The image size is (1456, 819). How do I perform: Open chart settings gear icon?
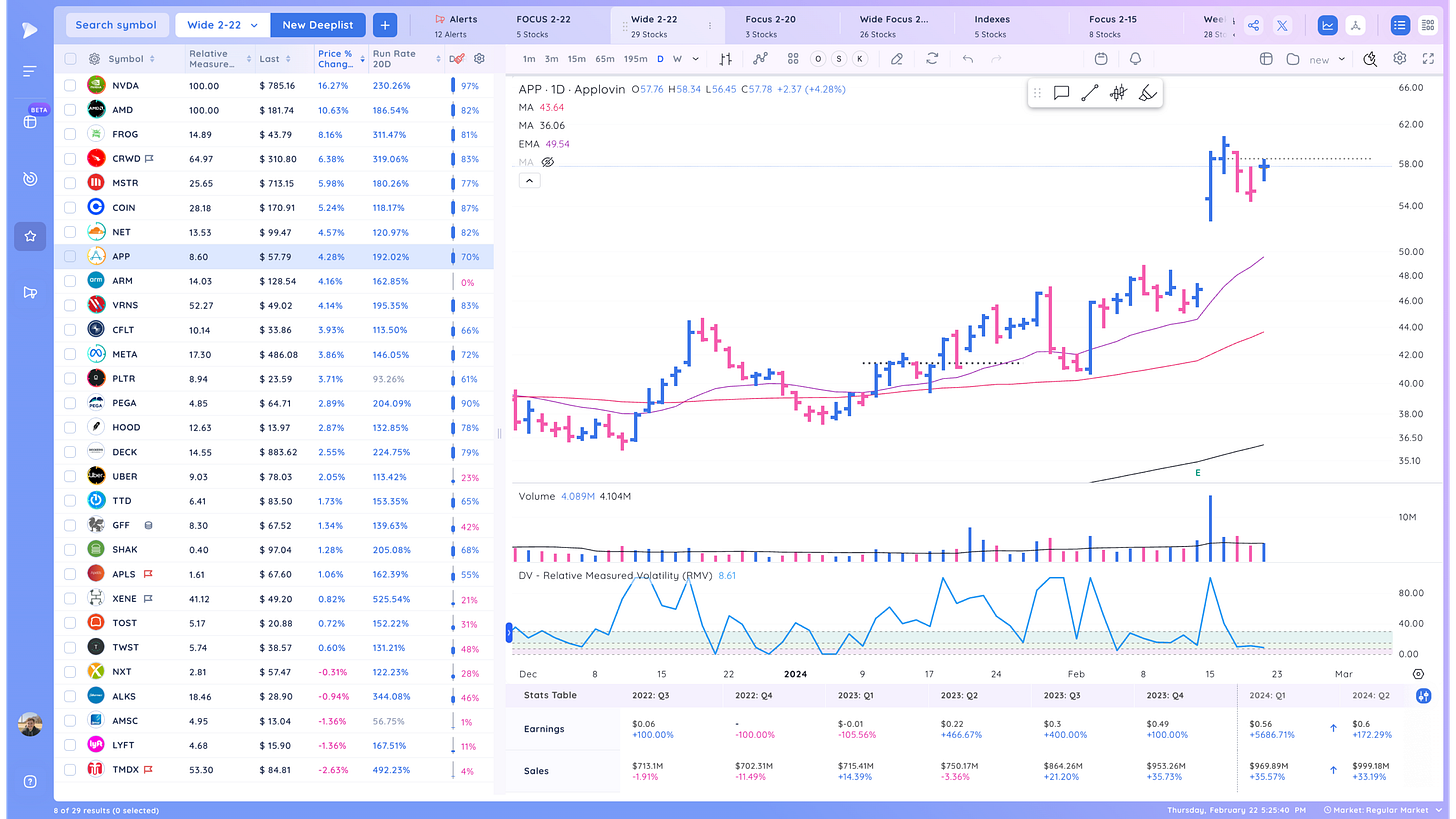click(x=1400, y=59)
